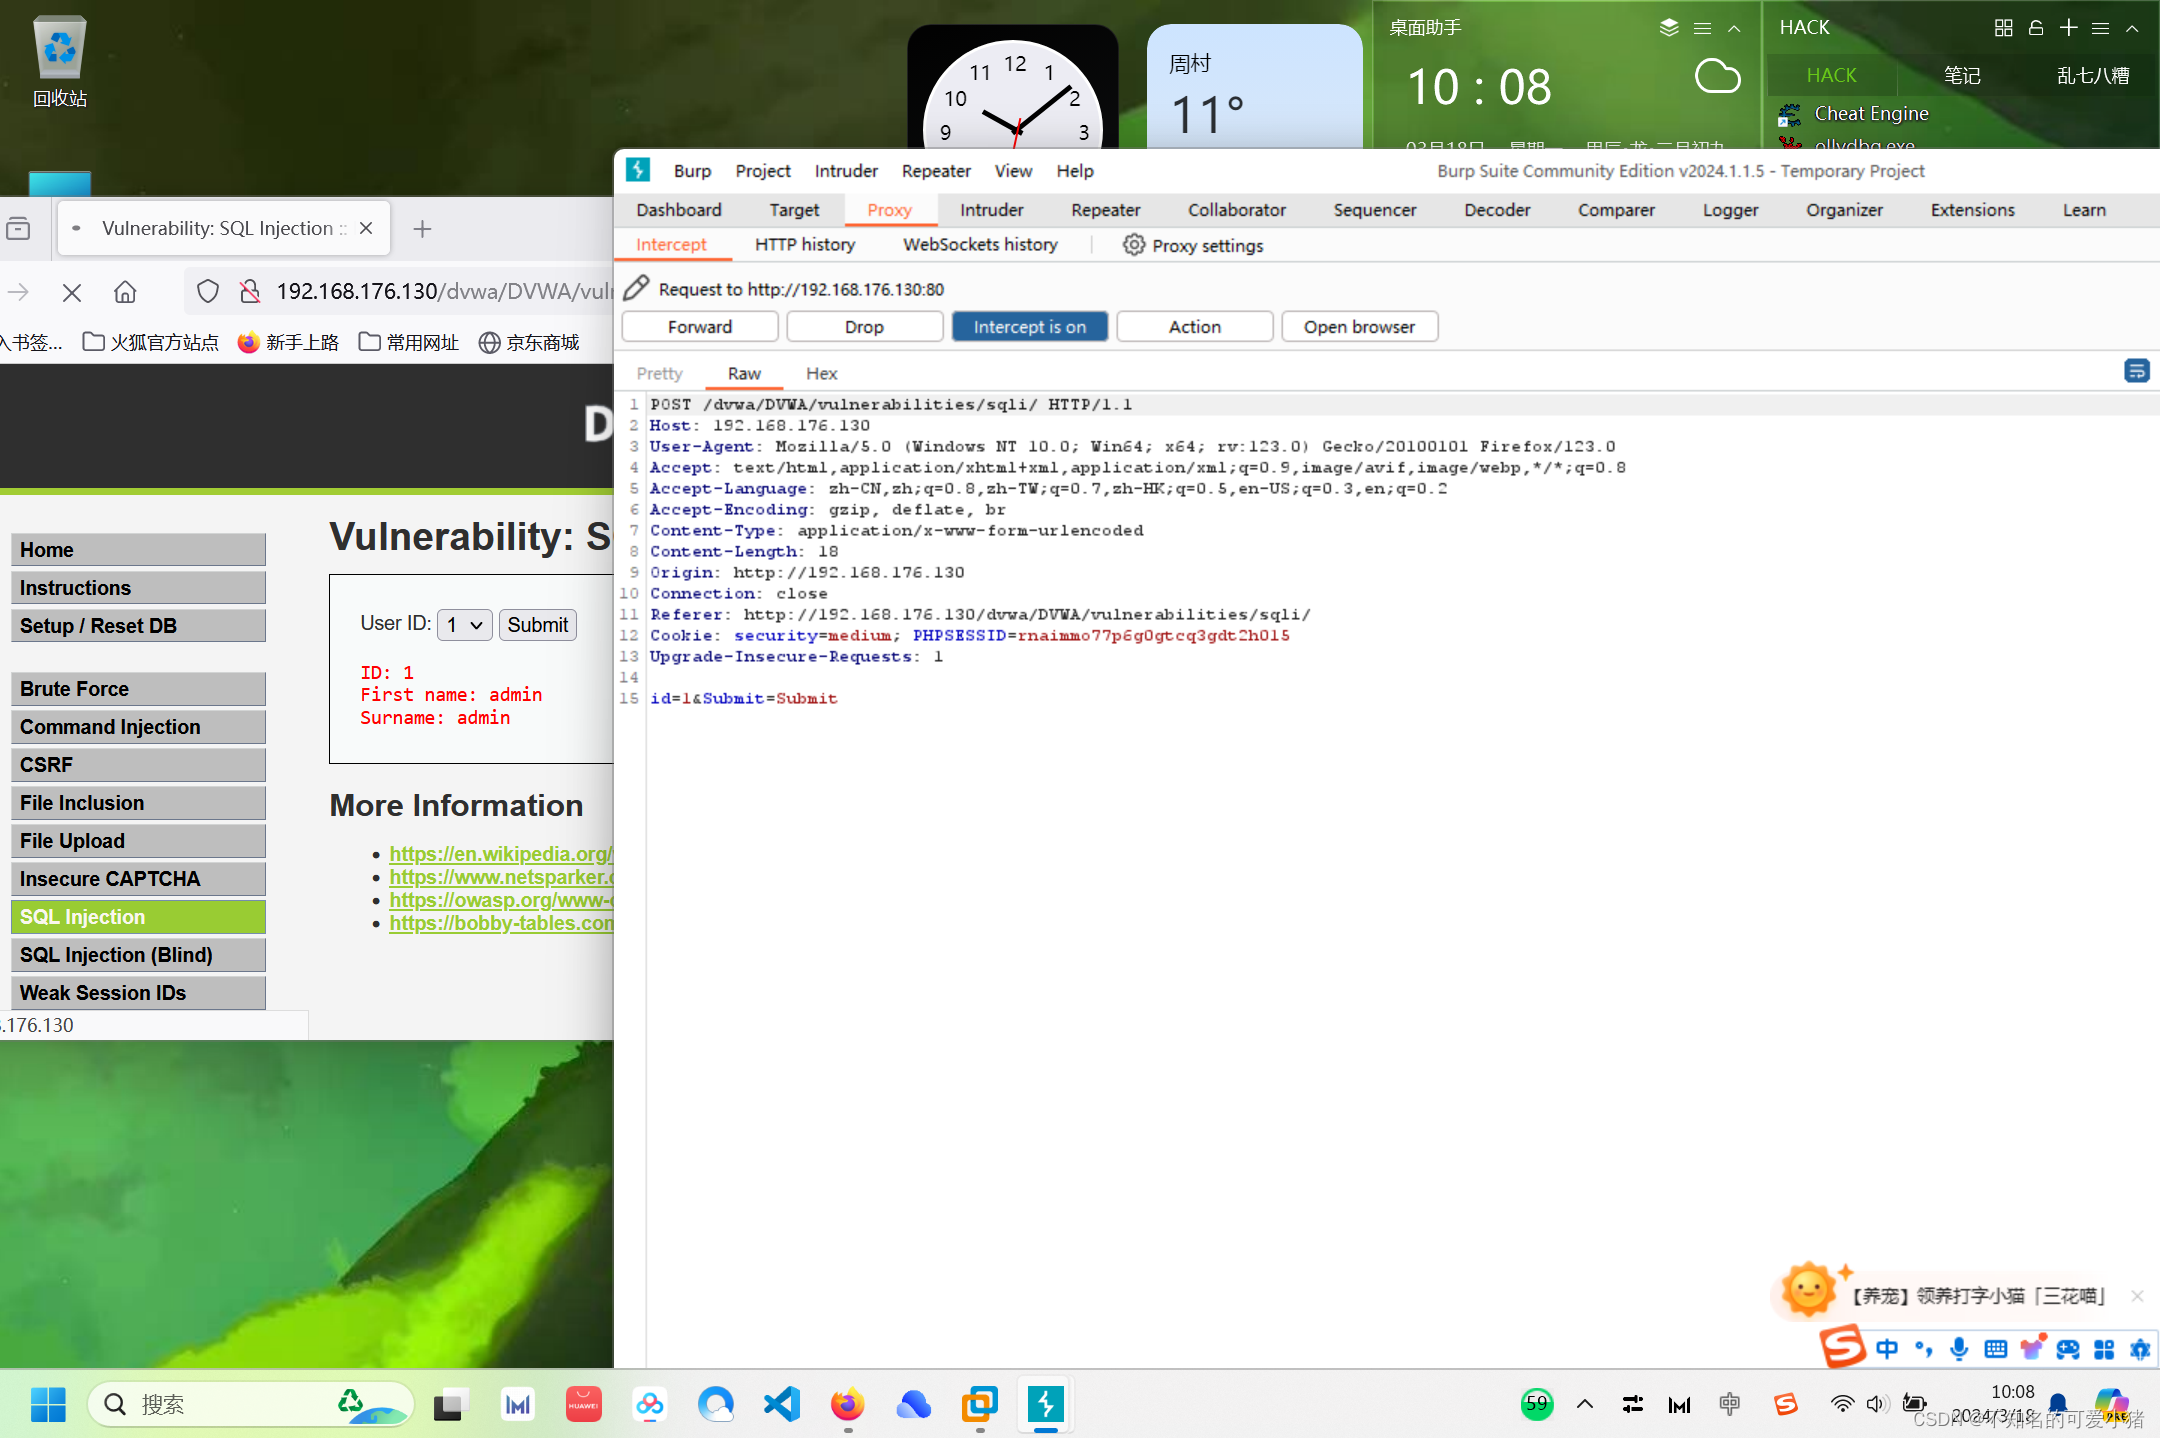Open Setup / Reset DB page
This screenshot has height=1438, width=2160.
[x=138, y=626]
